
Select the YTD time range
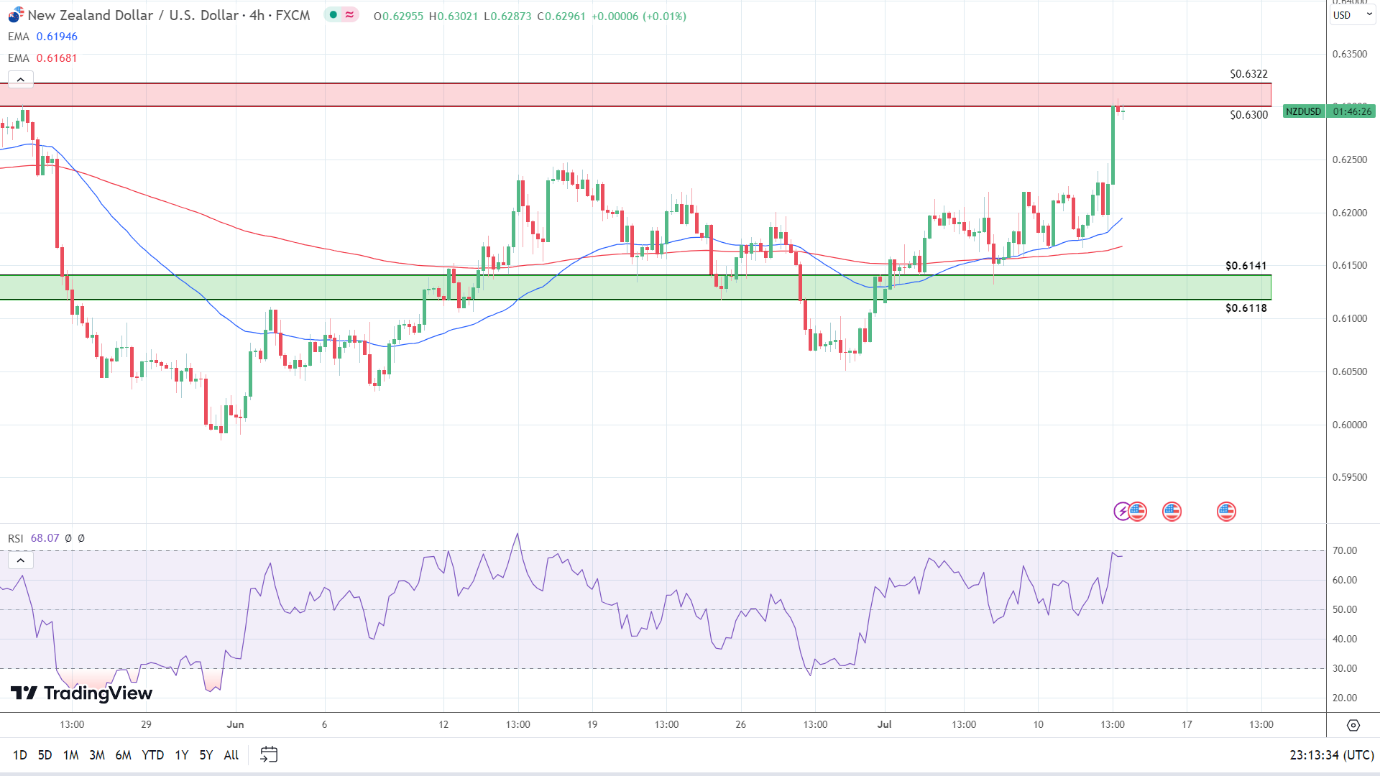[153, 755]
